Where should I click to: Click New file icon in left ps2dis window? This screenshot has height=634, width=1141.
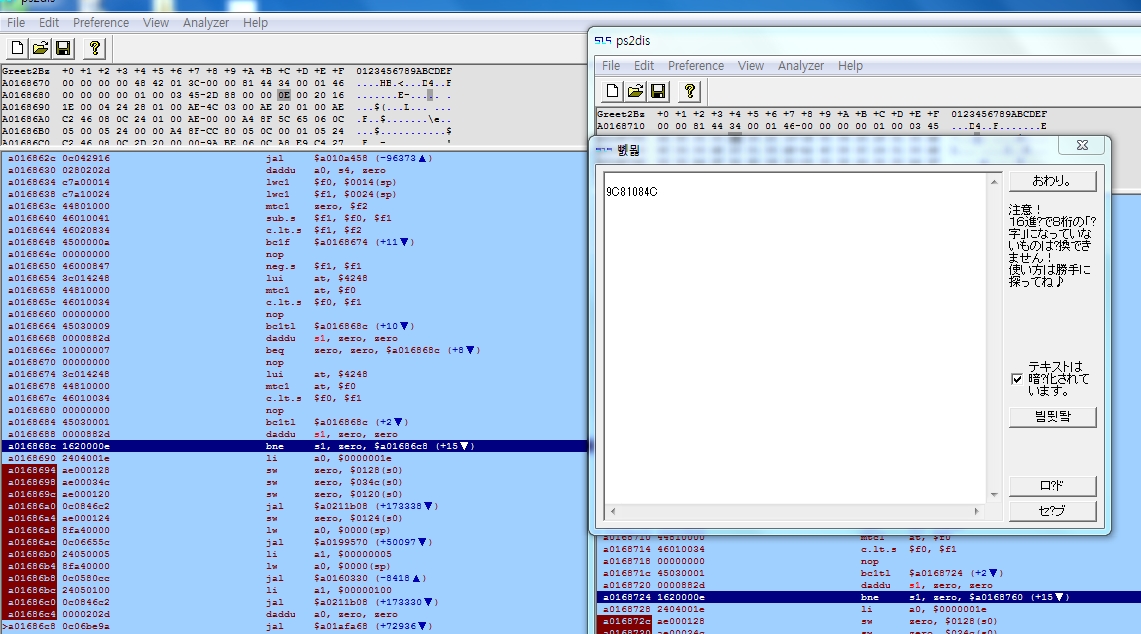17,49
